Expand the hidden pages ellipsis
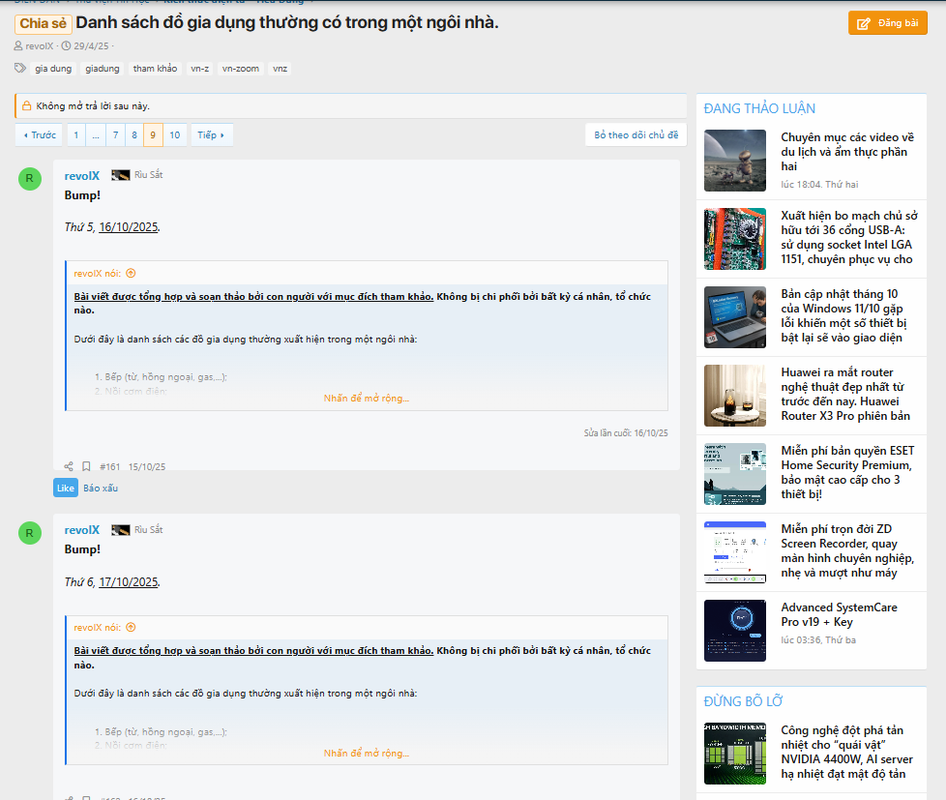 click(x=95, y=135)
